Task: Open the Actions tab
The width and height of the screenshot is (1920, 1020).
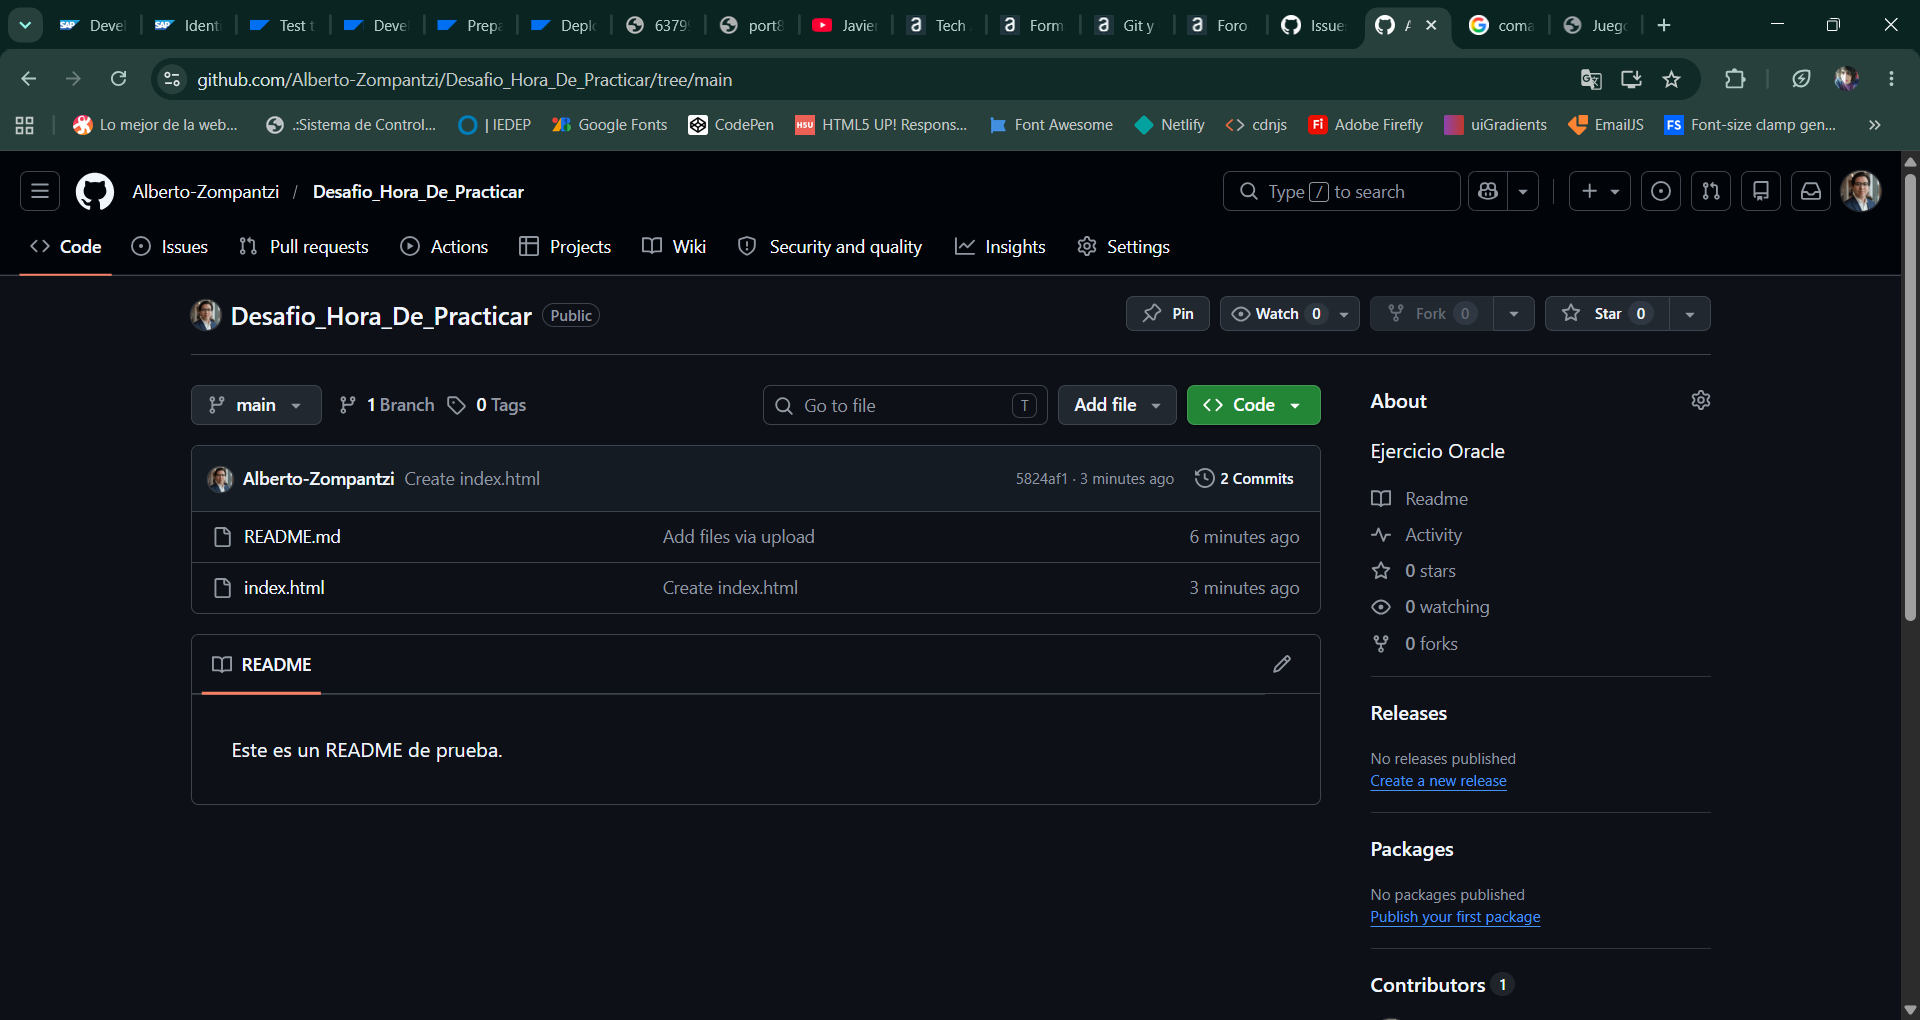Action: coord(444,246)
